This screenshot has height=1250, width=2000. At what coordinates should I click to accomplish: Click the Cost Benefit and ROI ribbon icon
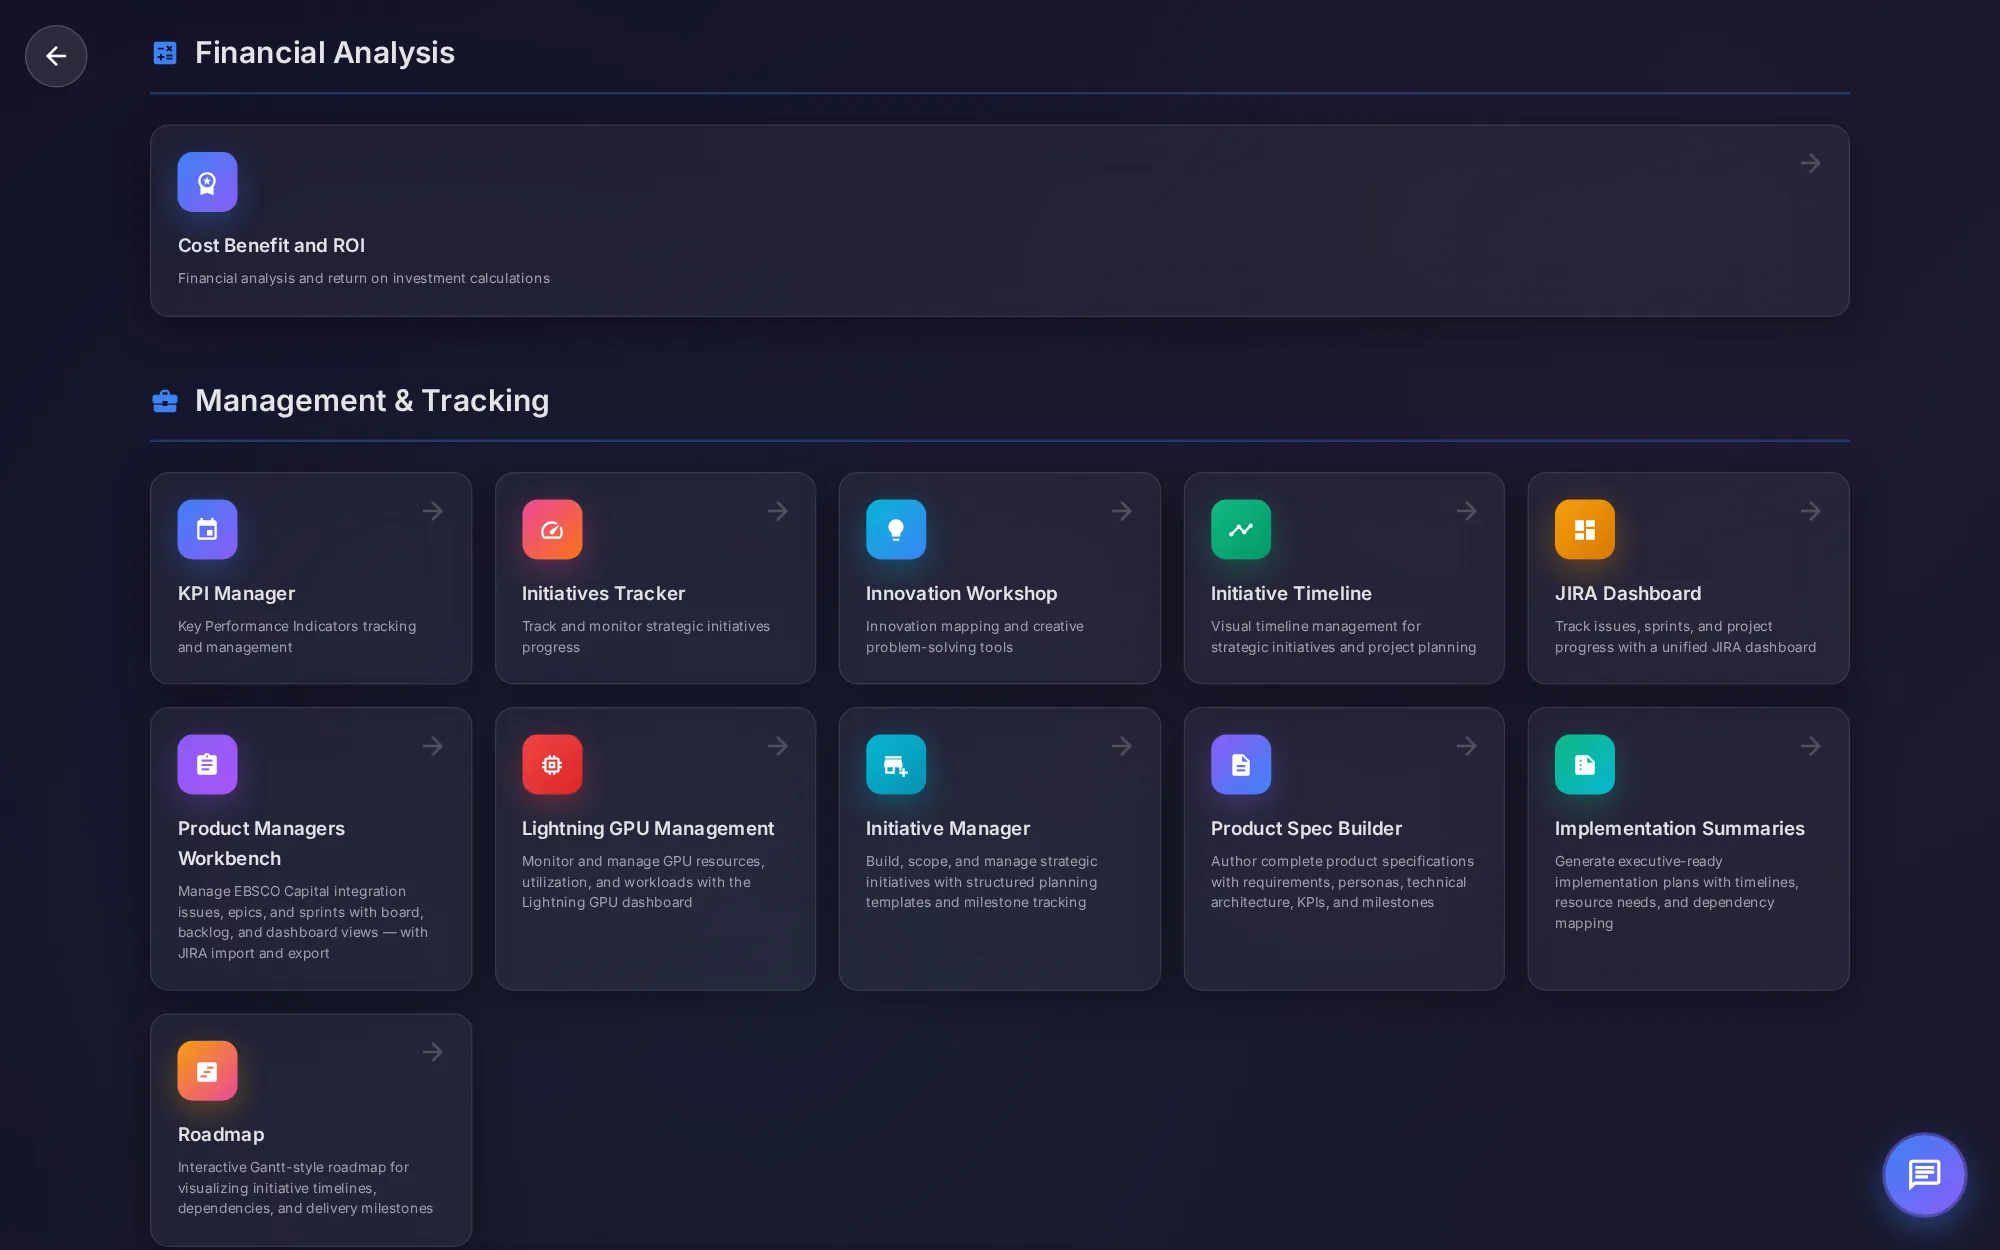tap(207, 182)
